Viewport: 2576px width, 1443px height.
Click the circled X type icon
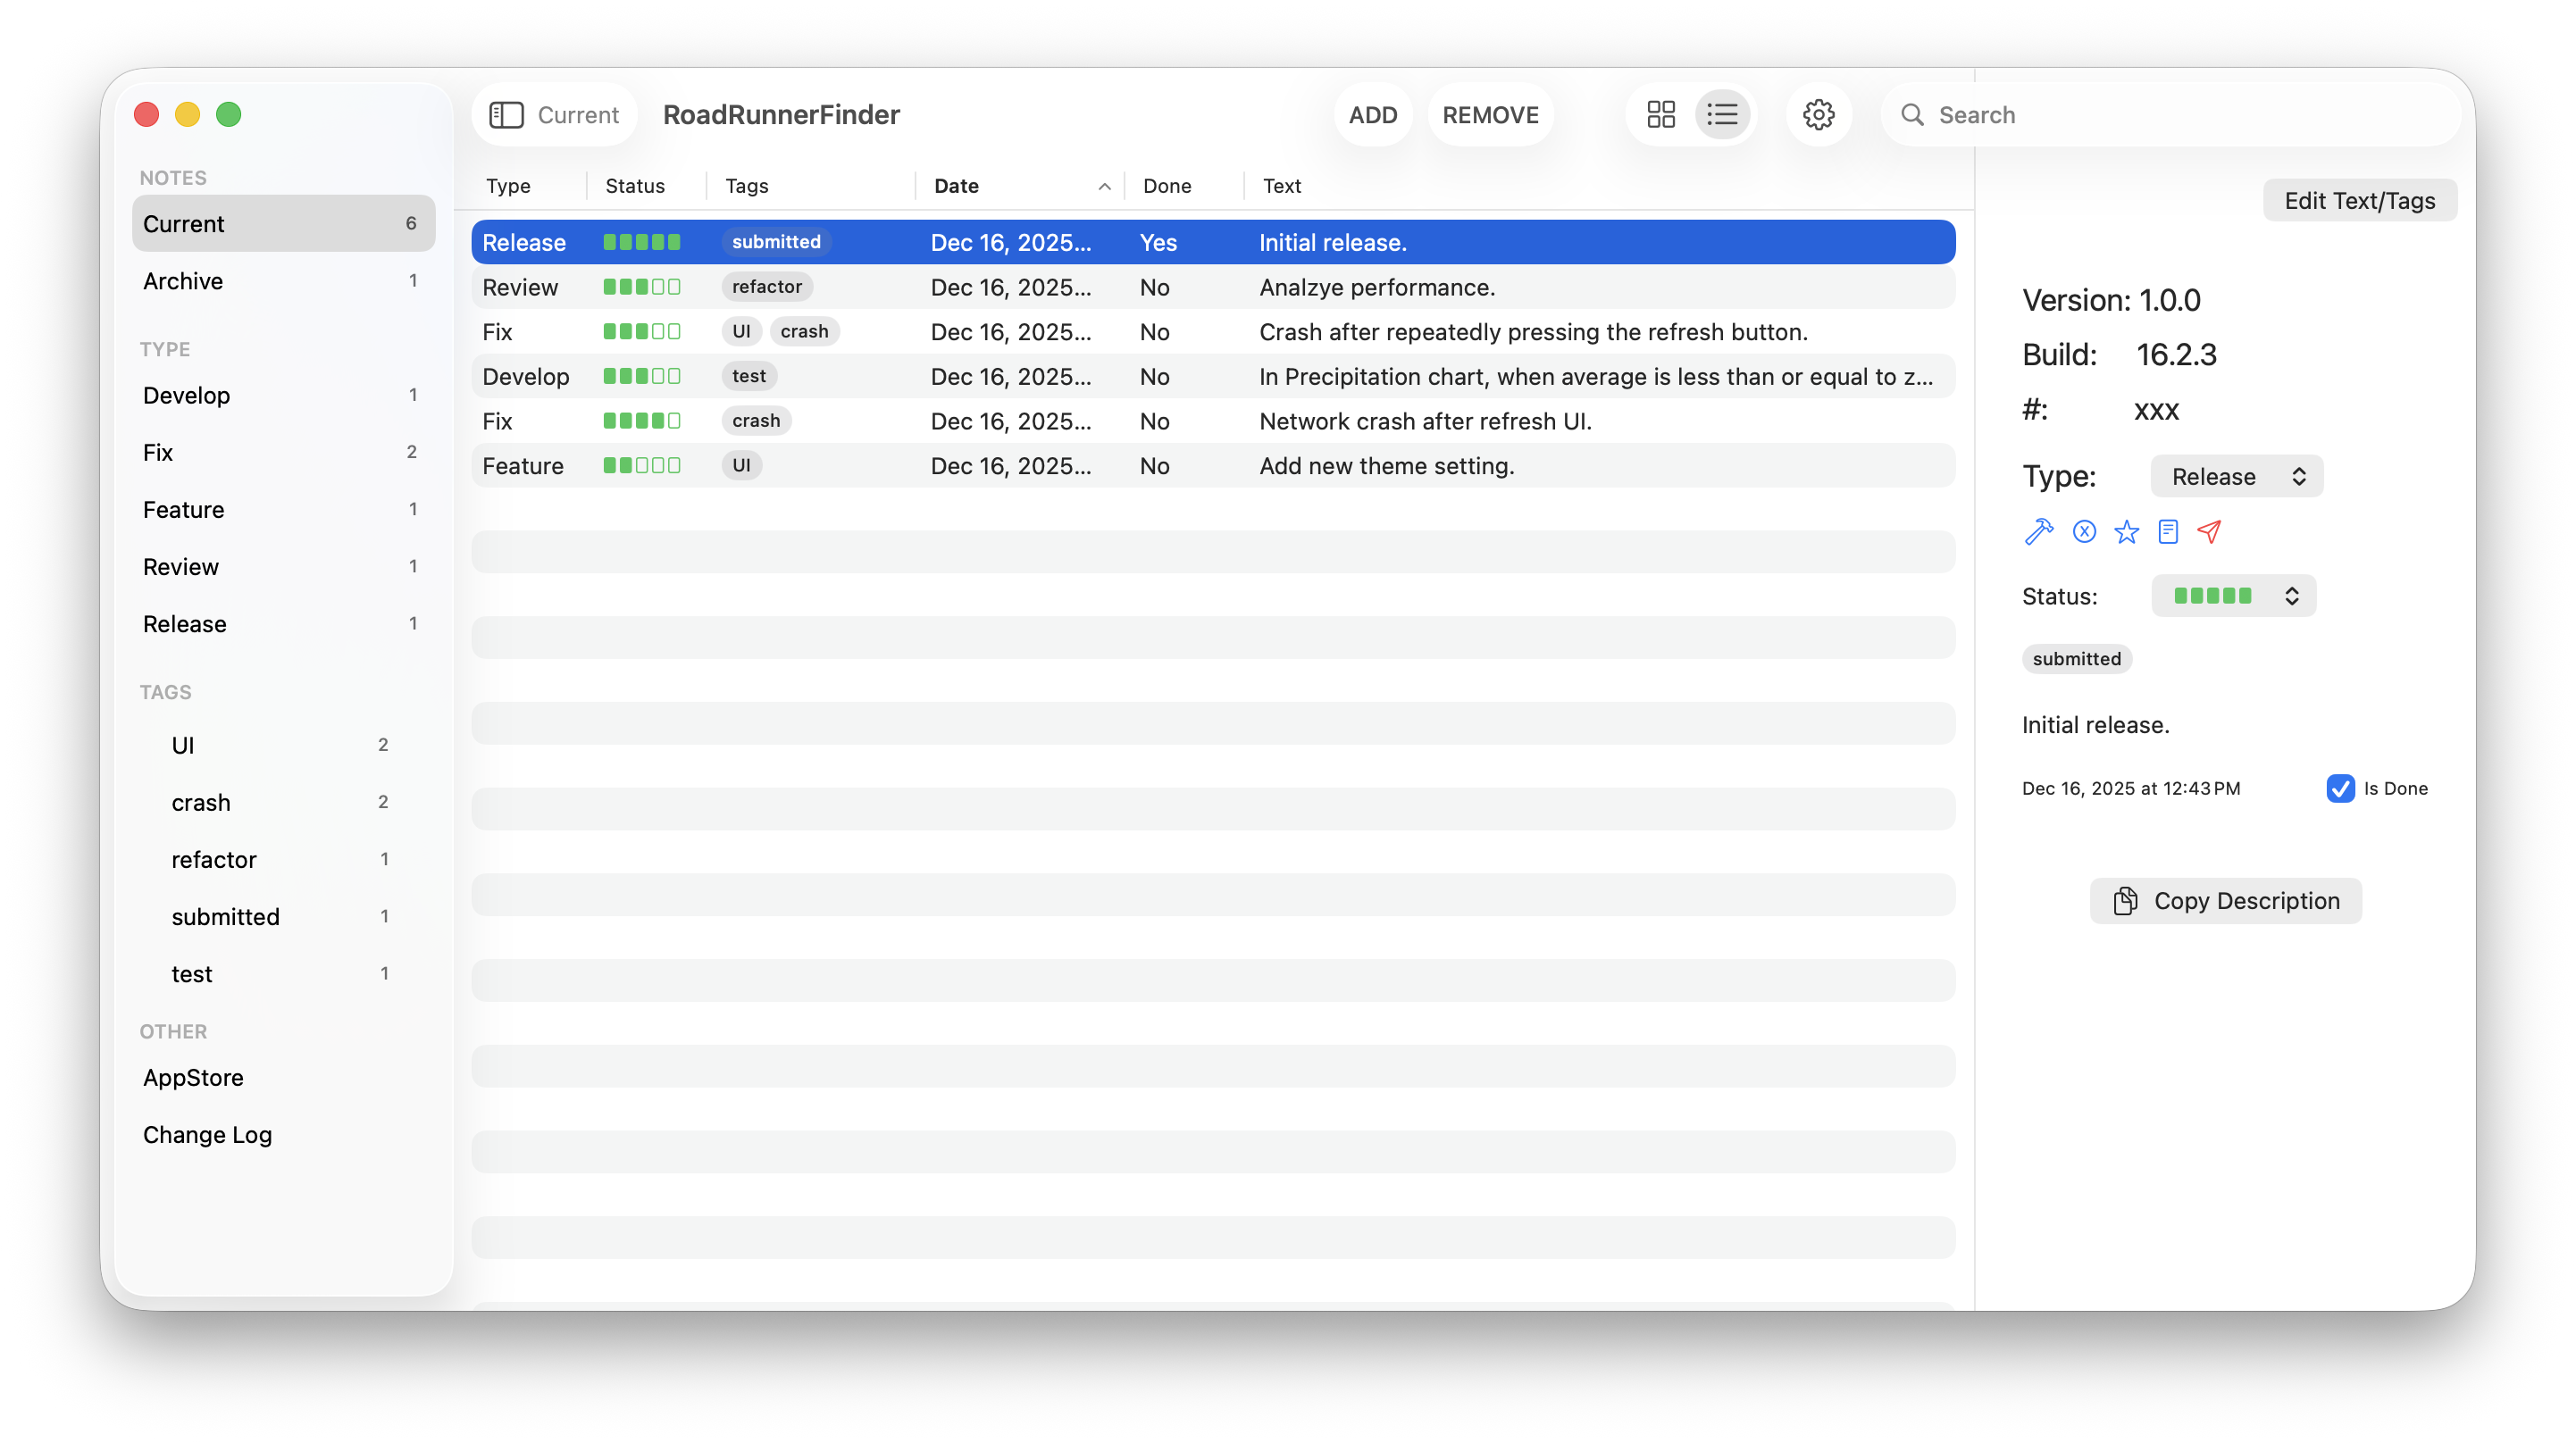click(2084, 531)
